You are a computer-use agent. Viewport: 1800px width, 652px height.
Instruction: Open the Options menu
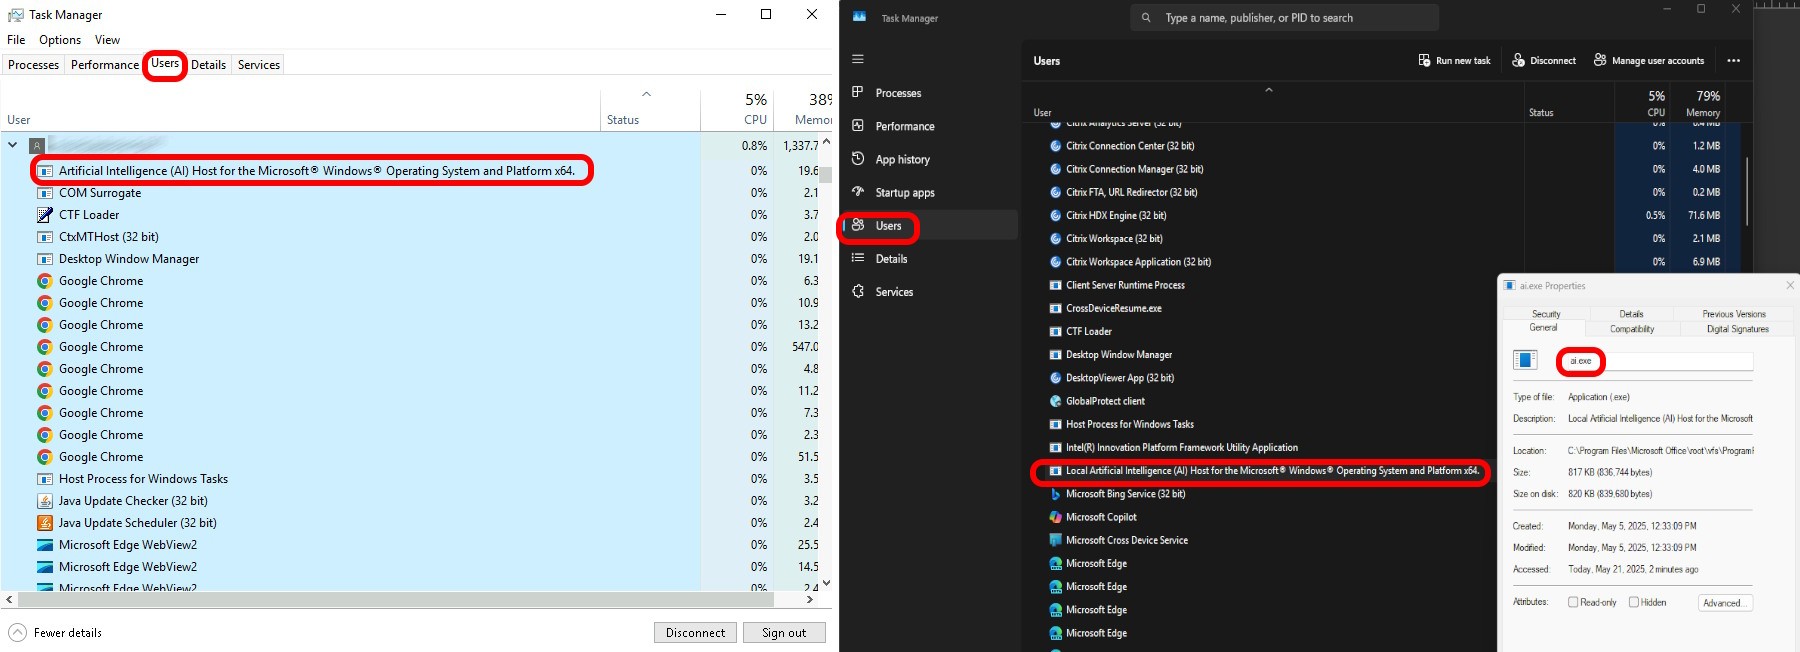60,40
